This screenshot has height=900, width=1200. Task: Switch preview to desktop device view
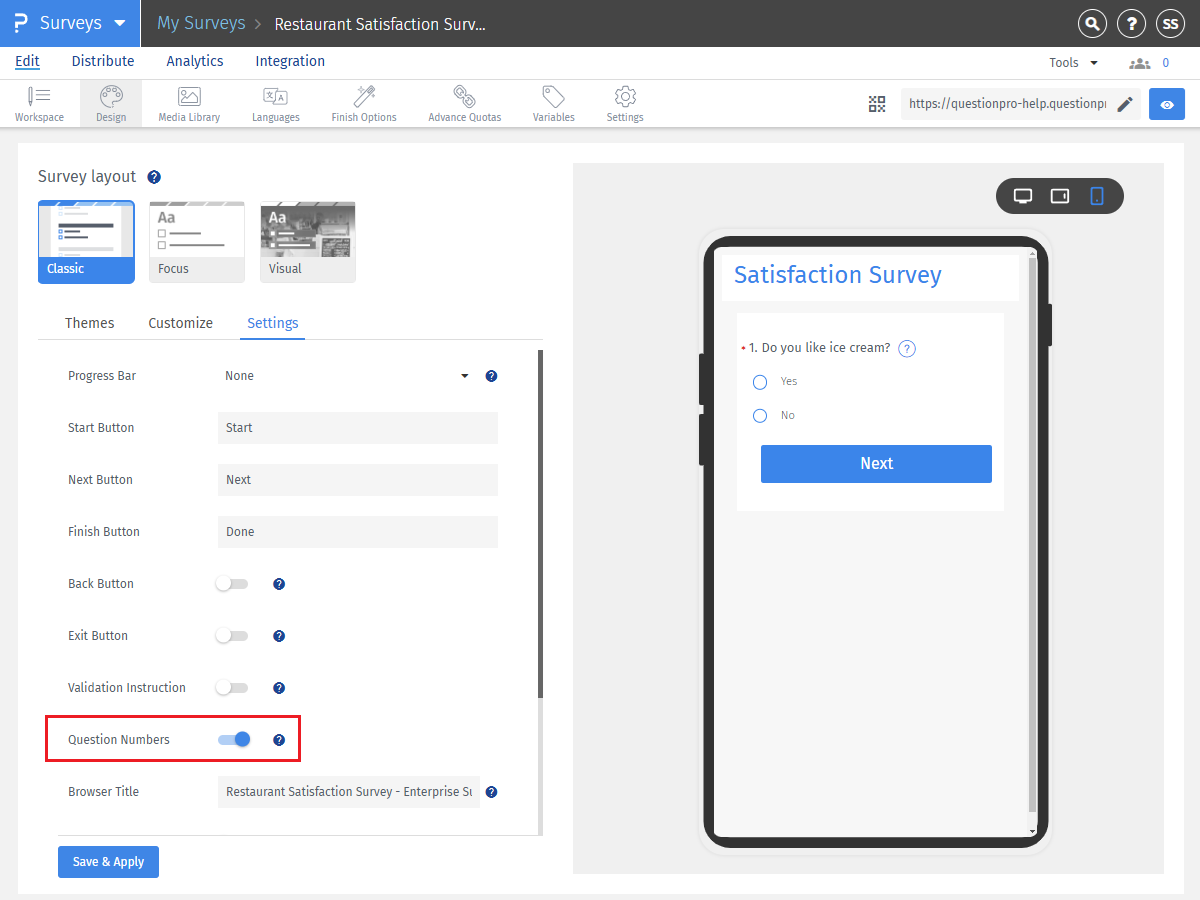click(1023, 196)
